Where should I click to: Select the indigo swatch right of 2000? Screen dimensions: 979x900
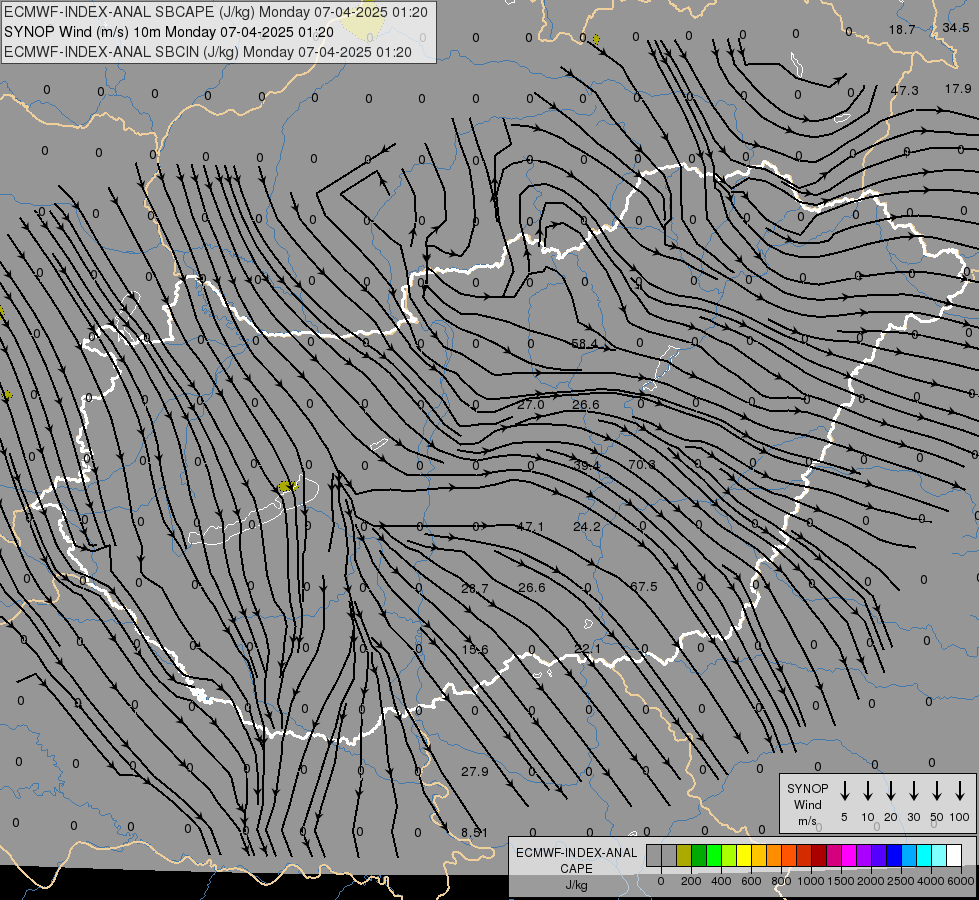tap(878, 855)
